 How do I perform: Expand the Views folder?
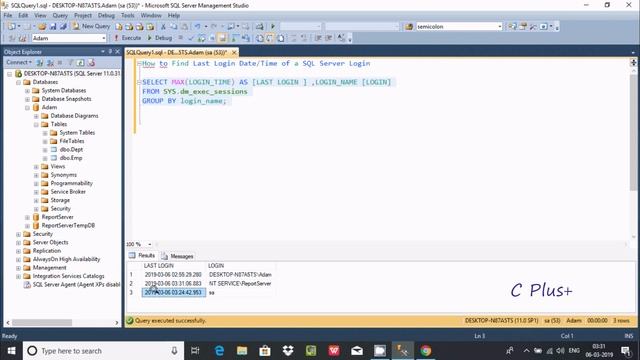coord(36,167)
